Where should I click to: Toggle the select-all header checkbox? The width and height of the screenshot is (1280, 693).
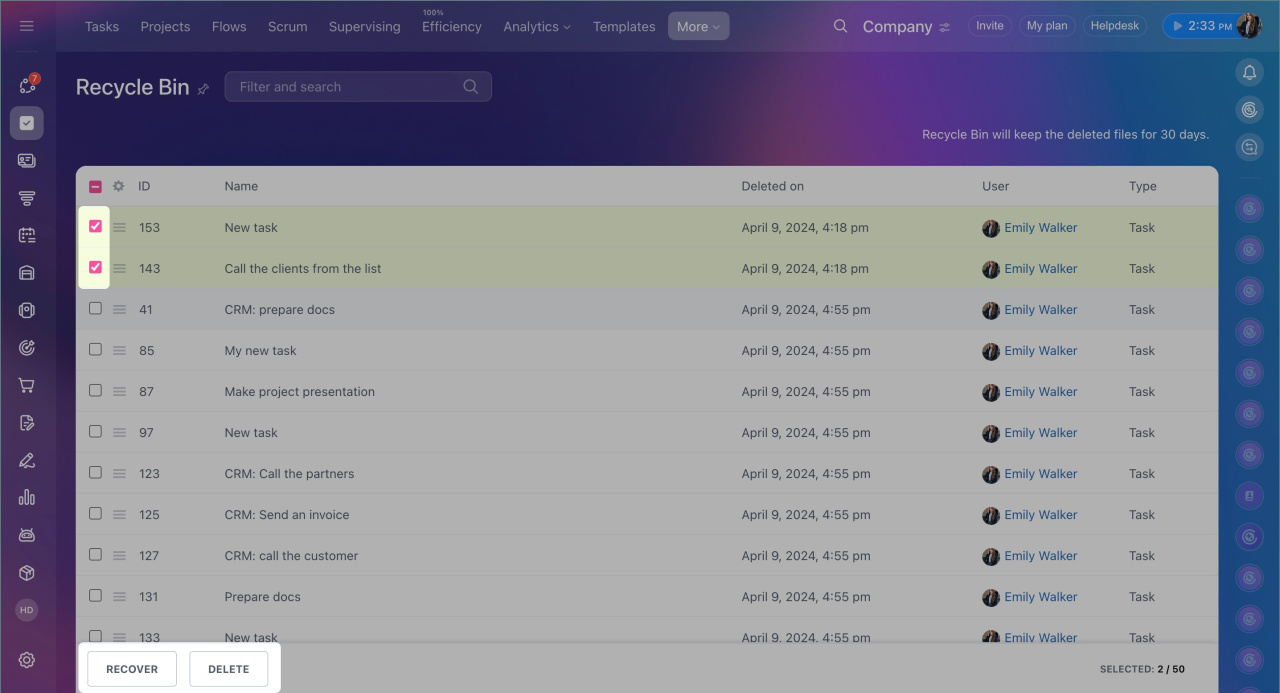click(x=95, y=186)
